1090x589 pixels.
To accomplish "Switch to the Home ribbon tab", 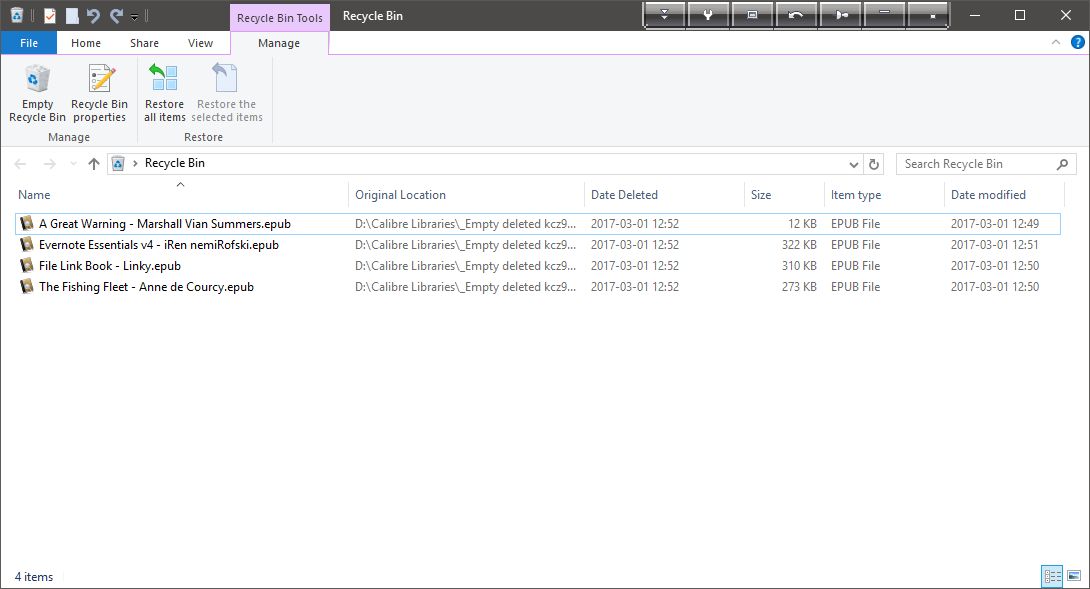I will point(86,43).
